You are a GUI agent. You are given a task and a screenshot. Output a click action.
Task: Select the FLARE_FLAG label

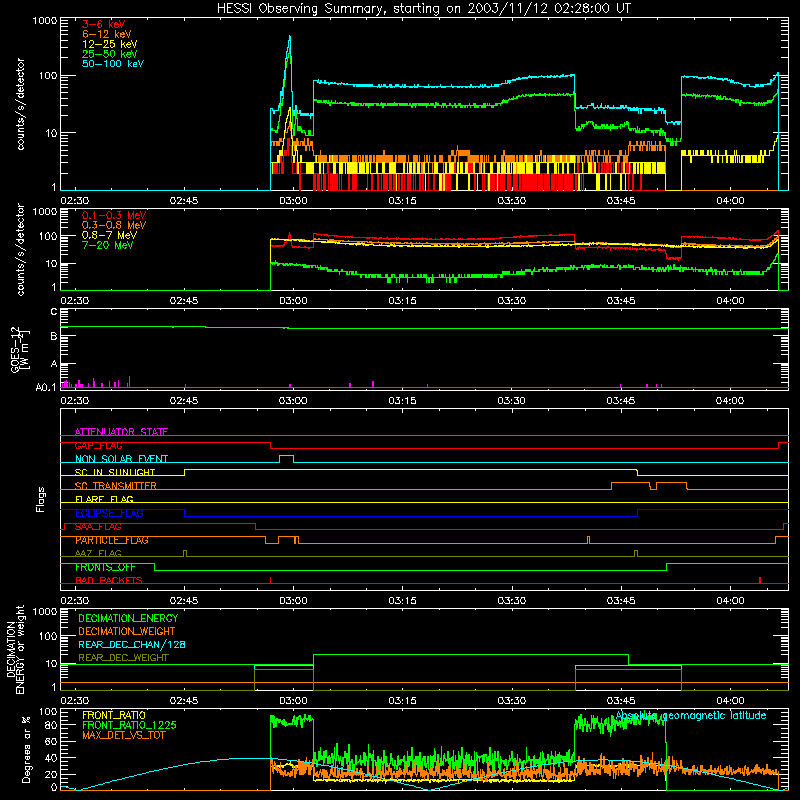[104, 499]
